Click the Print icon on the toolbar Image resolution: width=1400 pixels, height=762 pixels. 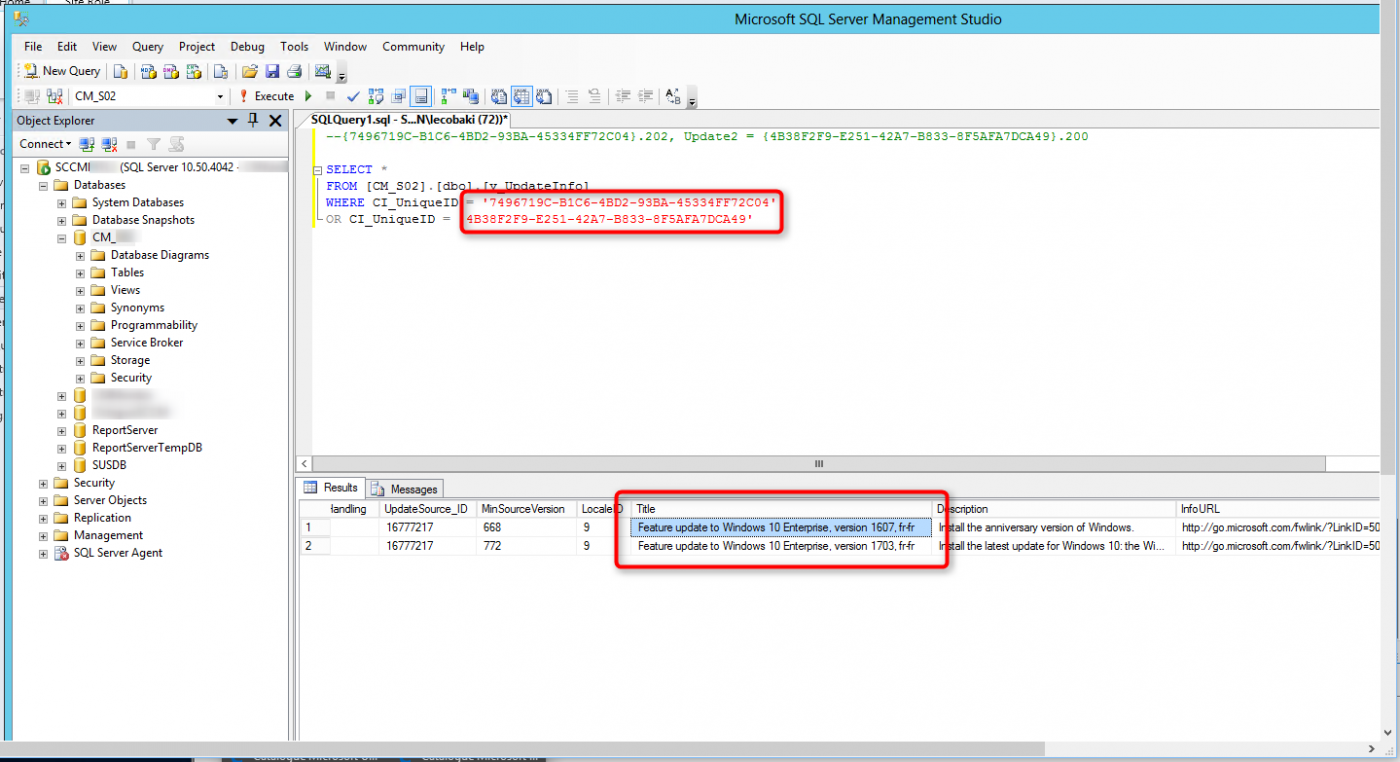pyautogui.click(x=295, y=71)
